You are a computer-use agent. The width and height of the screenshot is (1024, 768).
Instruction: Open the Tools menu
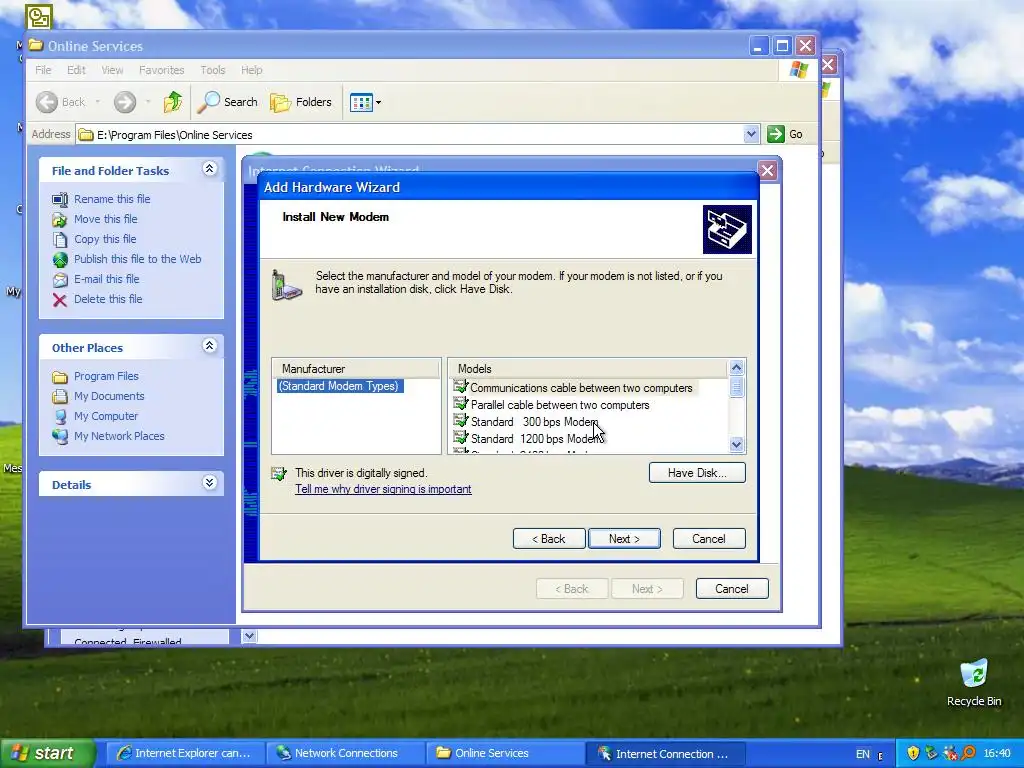click(x=212, y=70)
